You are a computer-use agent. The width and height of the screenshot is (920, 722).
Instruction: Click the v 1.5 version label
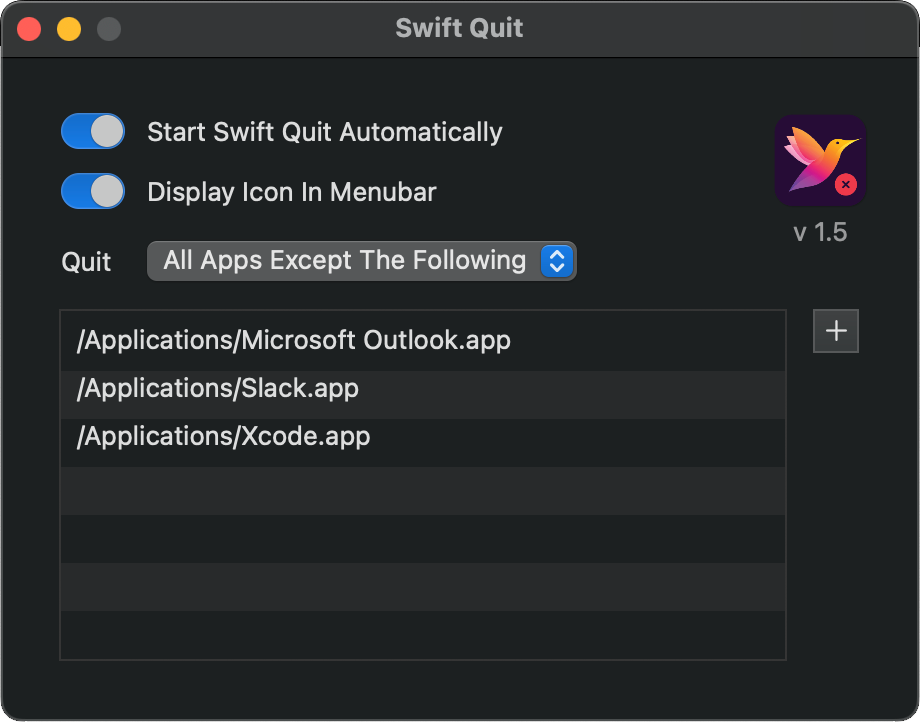(x=820, y=232)
